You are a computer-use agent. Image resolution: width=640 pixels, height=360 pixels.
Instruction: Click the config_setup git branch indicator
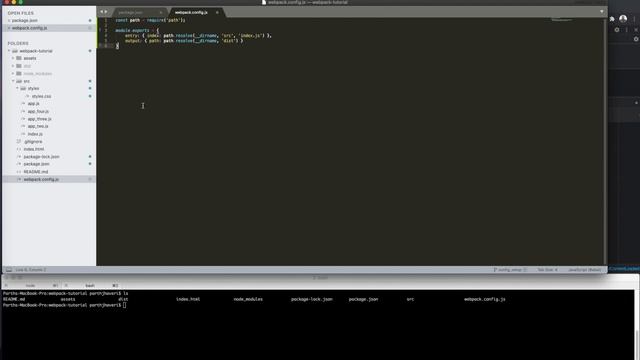pyautogui.click(x=510, y=270)
